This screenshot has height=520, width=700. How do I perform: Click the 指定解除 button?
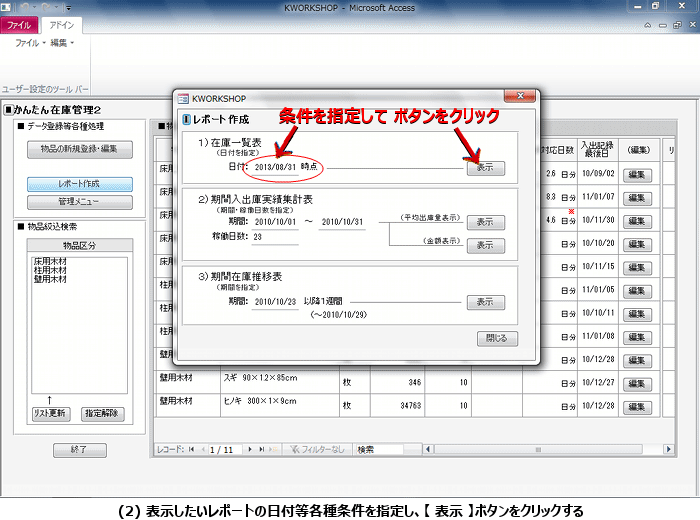pyautogui.click(x=102, y=414)
